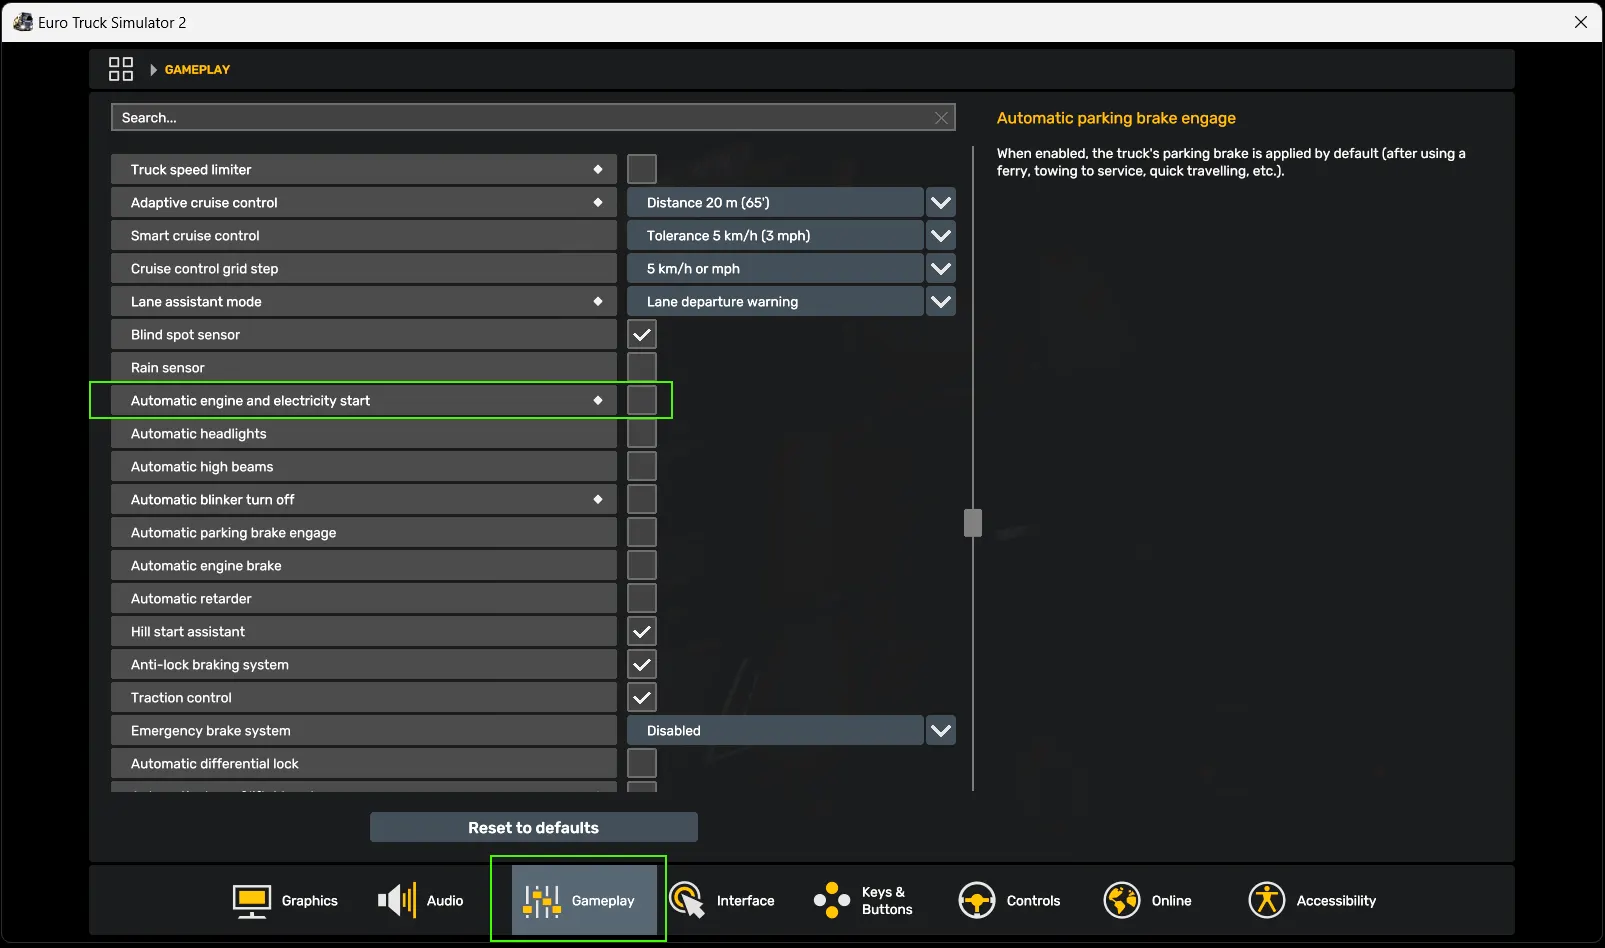Click the settings list scrollbar handle
Screen dimensions: 1605x948
pyautogui.click(x=973, y=522)
